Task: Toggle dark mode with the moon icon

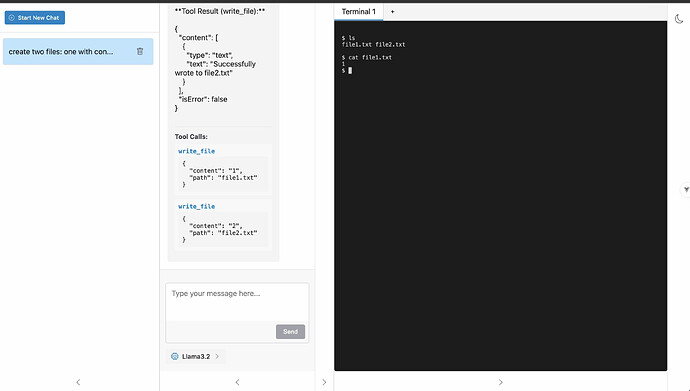Action: tap(679, 18)
